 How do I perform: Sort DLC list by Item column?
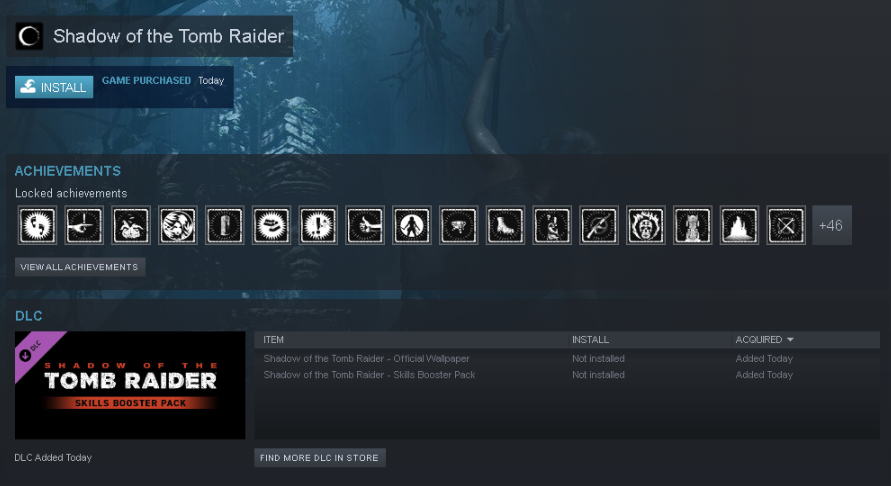tap(273, 339)
